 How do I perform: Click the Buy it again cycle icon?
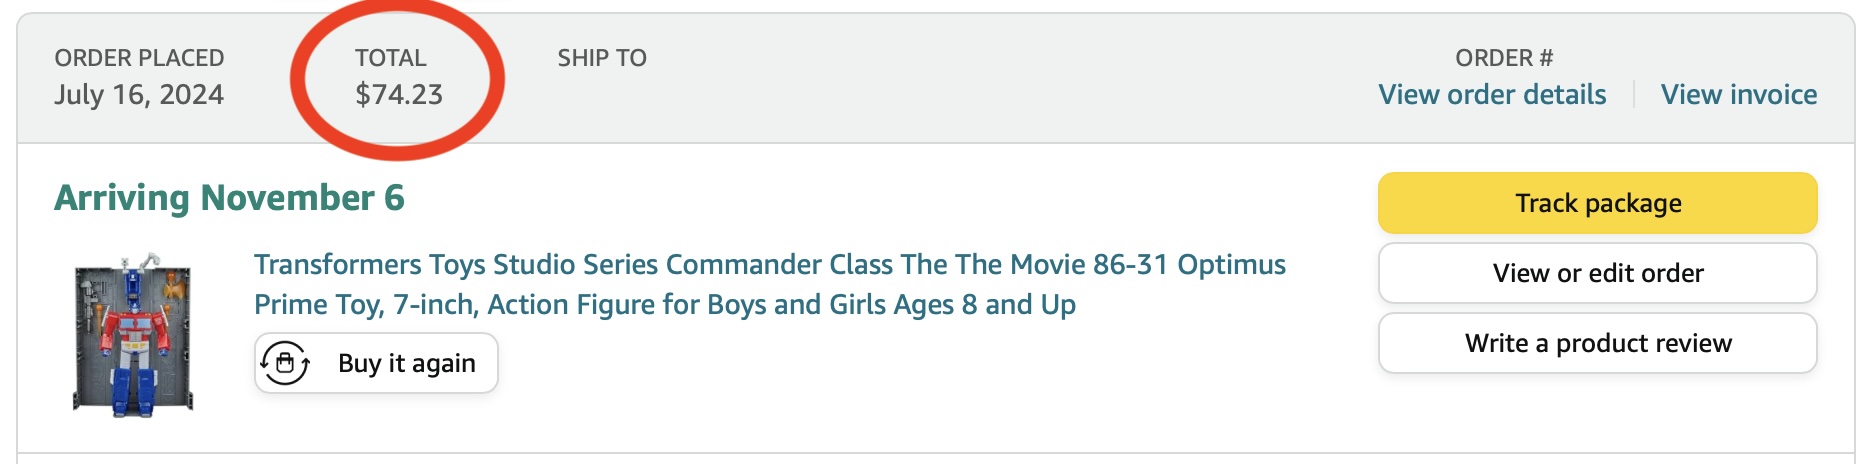coord(285,363)
